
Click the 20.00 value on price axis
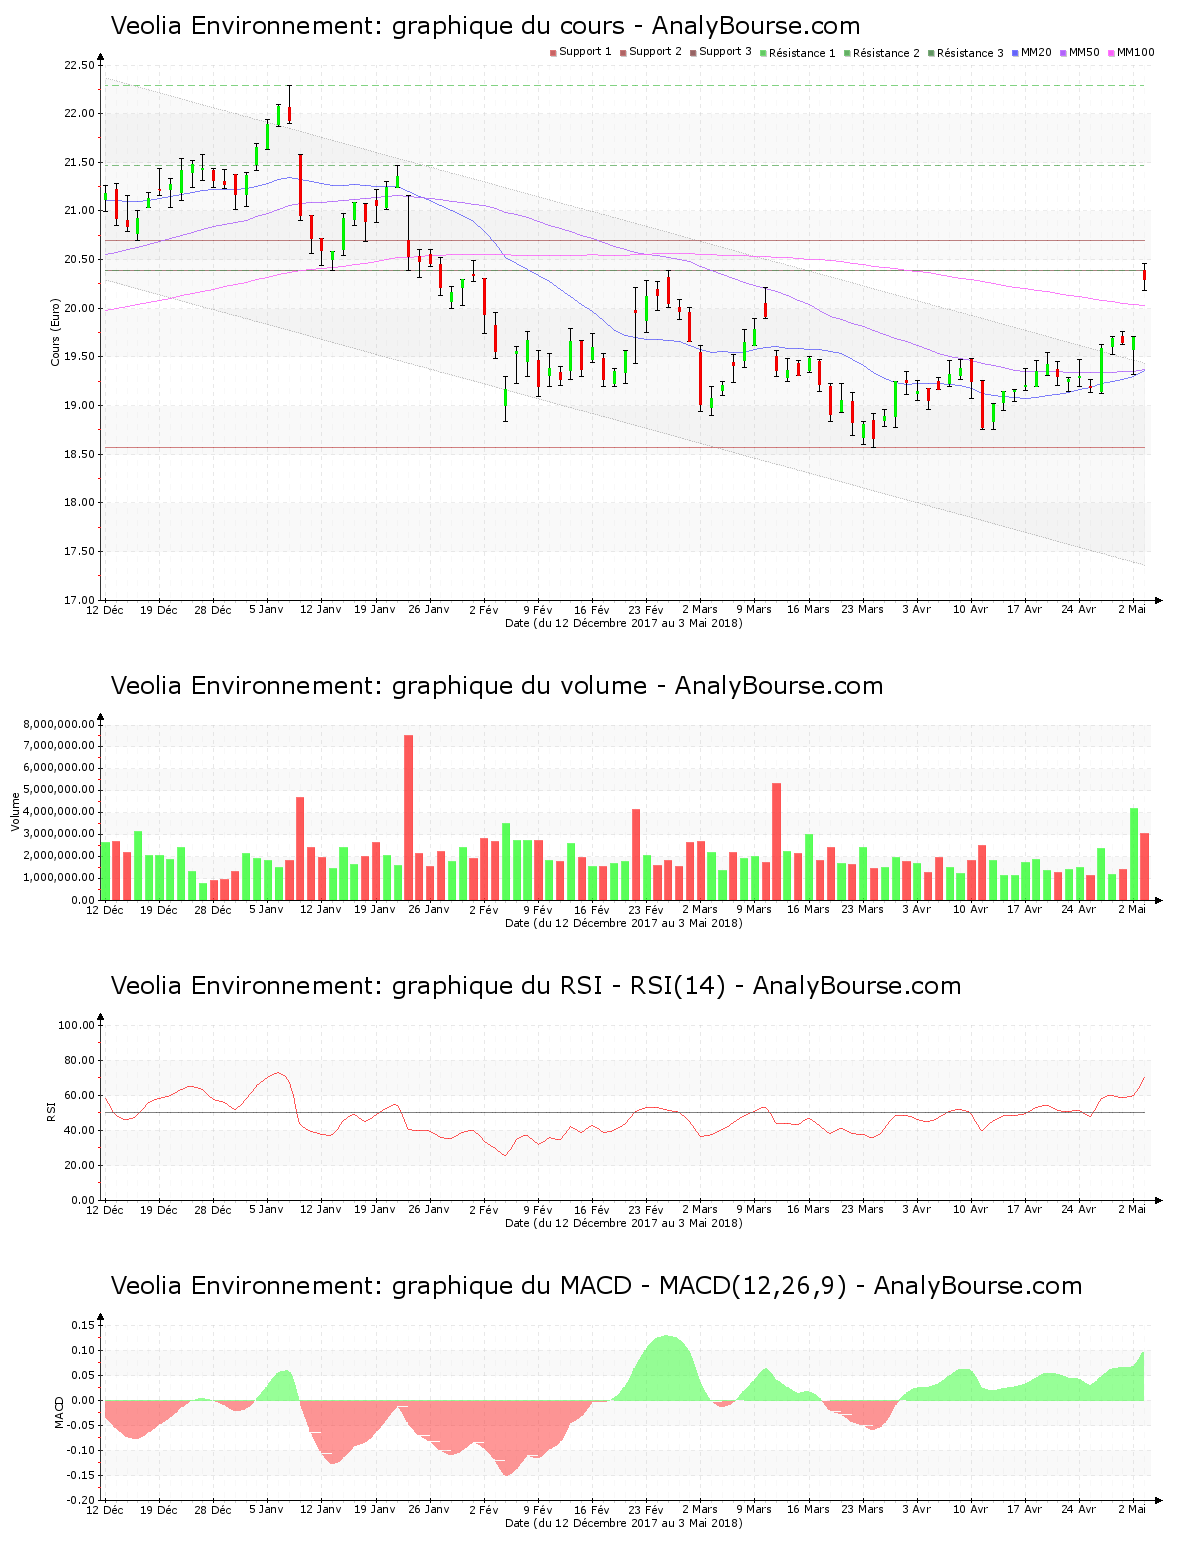pos(79,308)
